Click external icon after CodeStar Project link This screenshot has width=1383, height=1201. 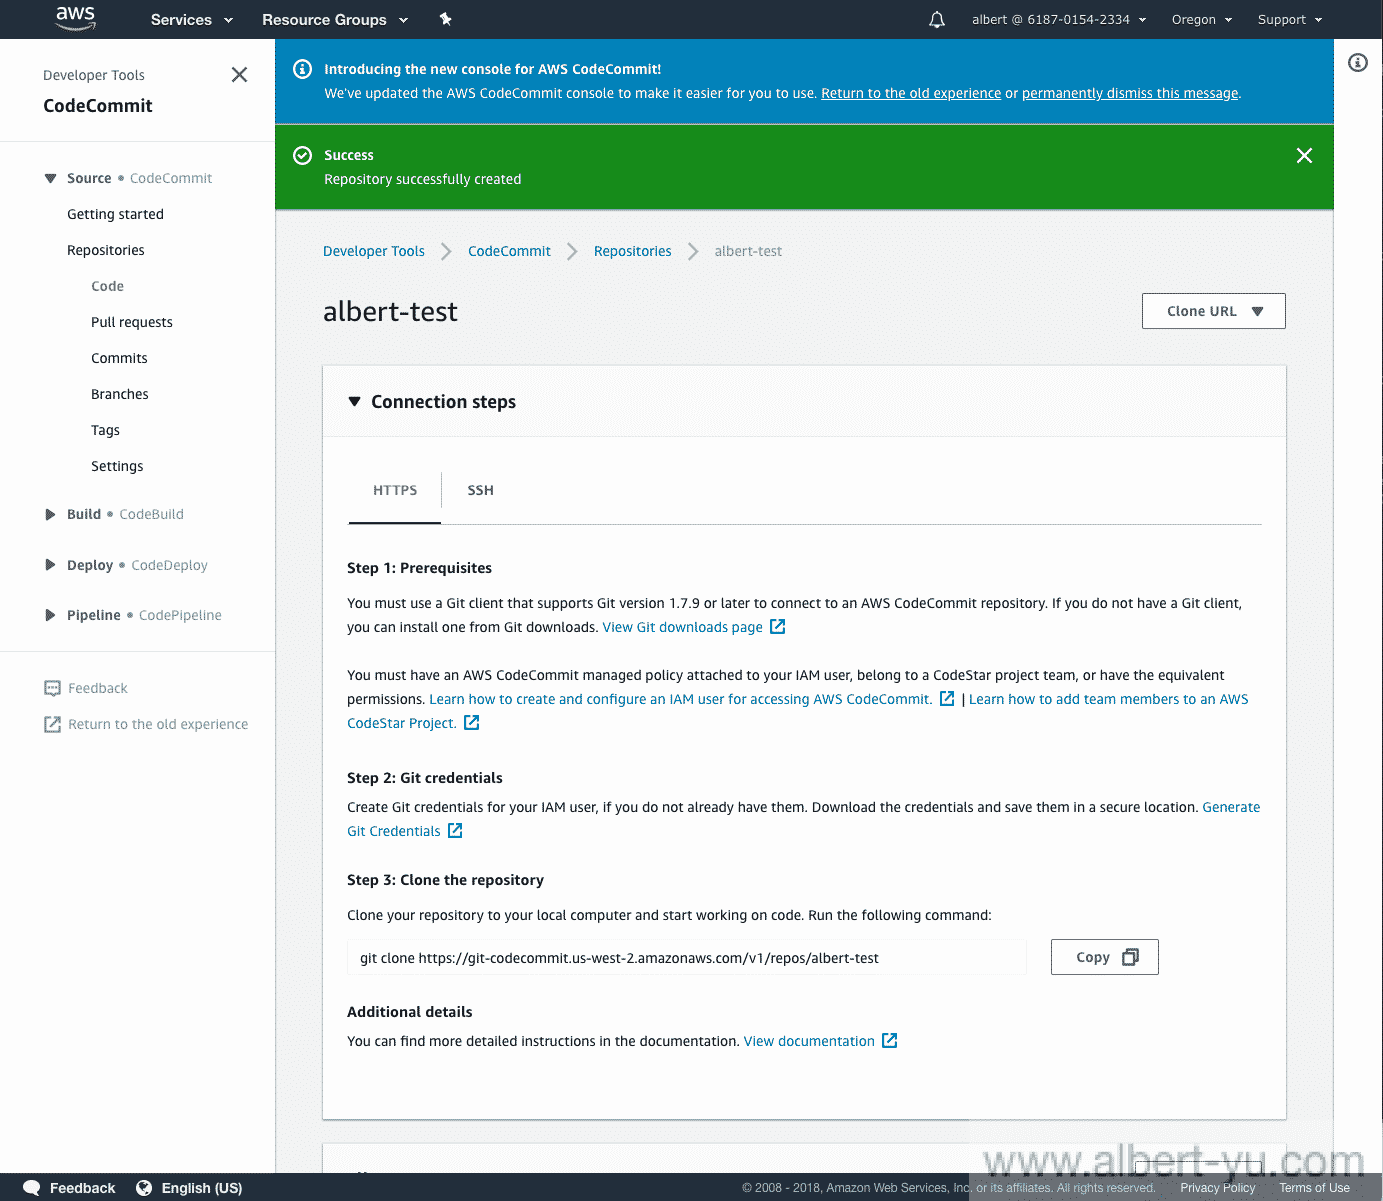472,723
